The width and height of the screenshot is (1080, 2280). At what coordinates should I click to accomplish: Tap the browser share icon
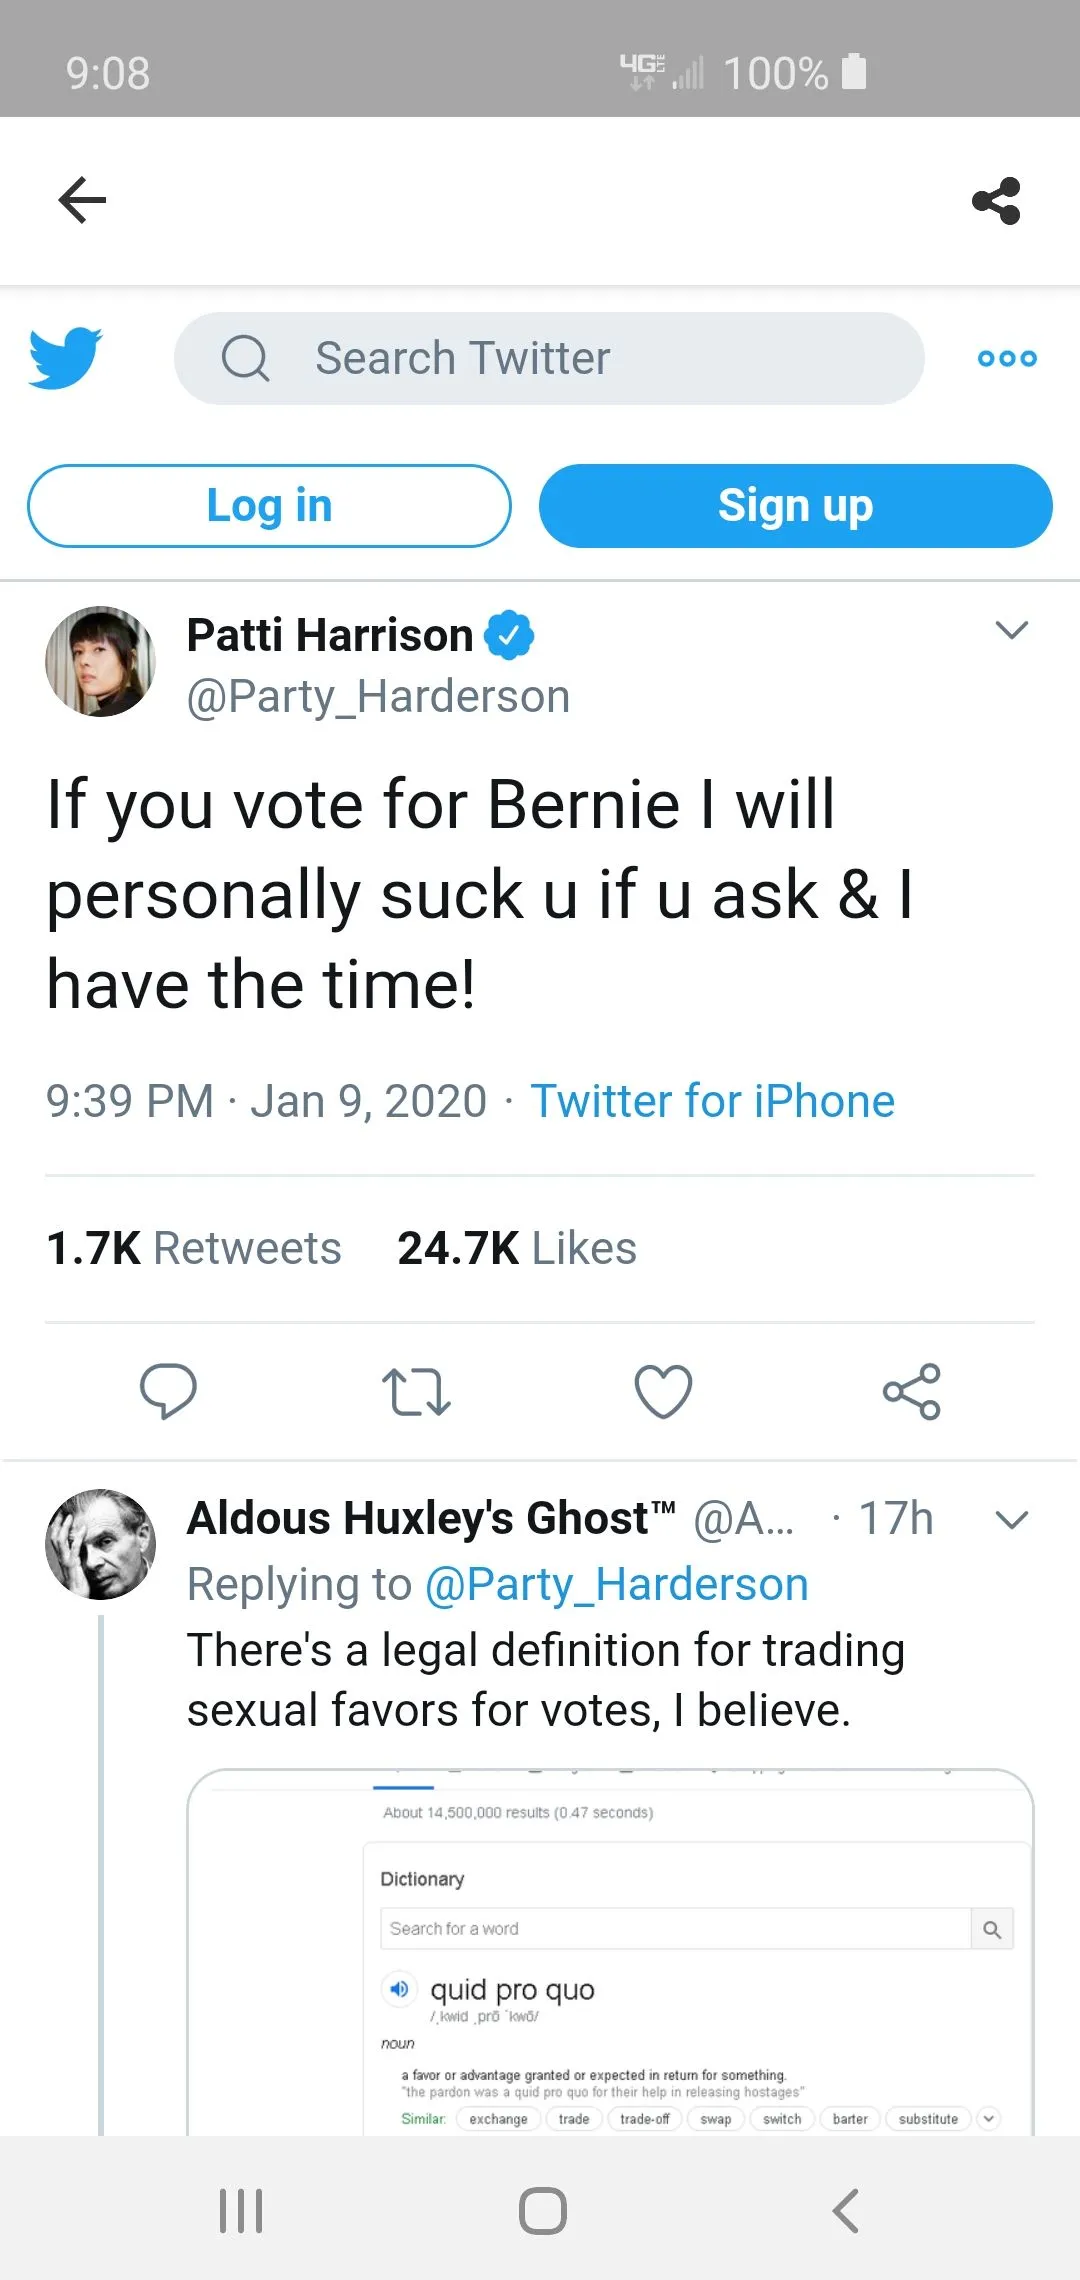pyautogui.click(x=996, y=201)
